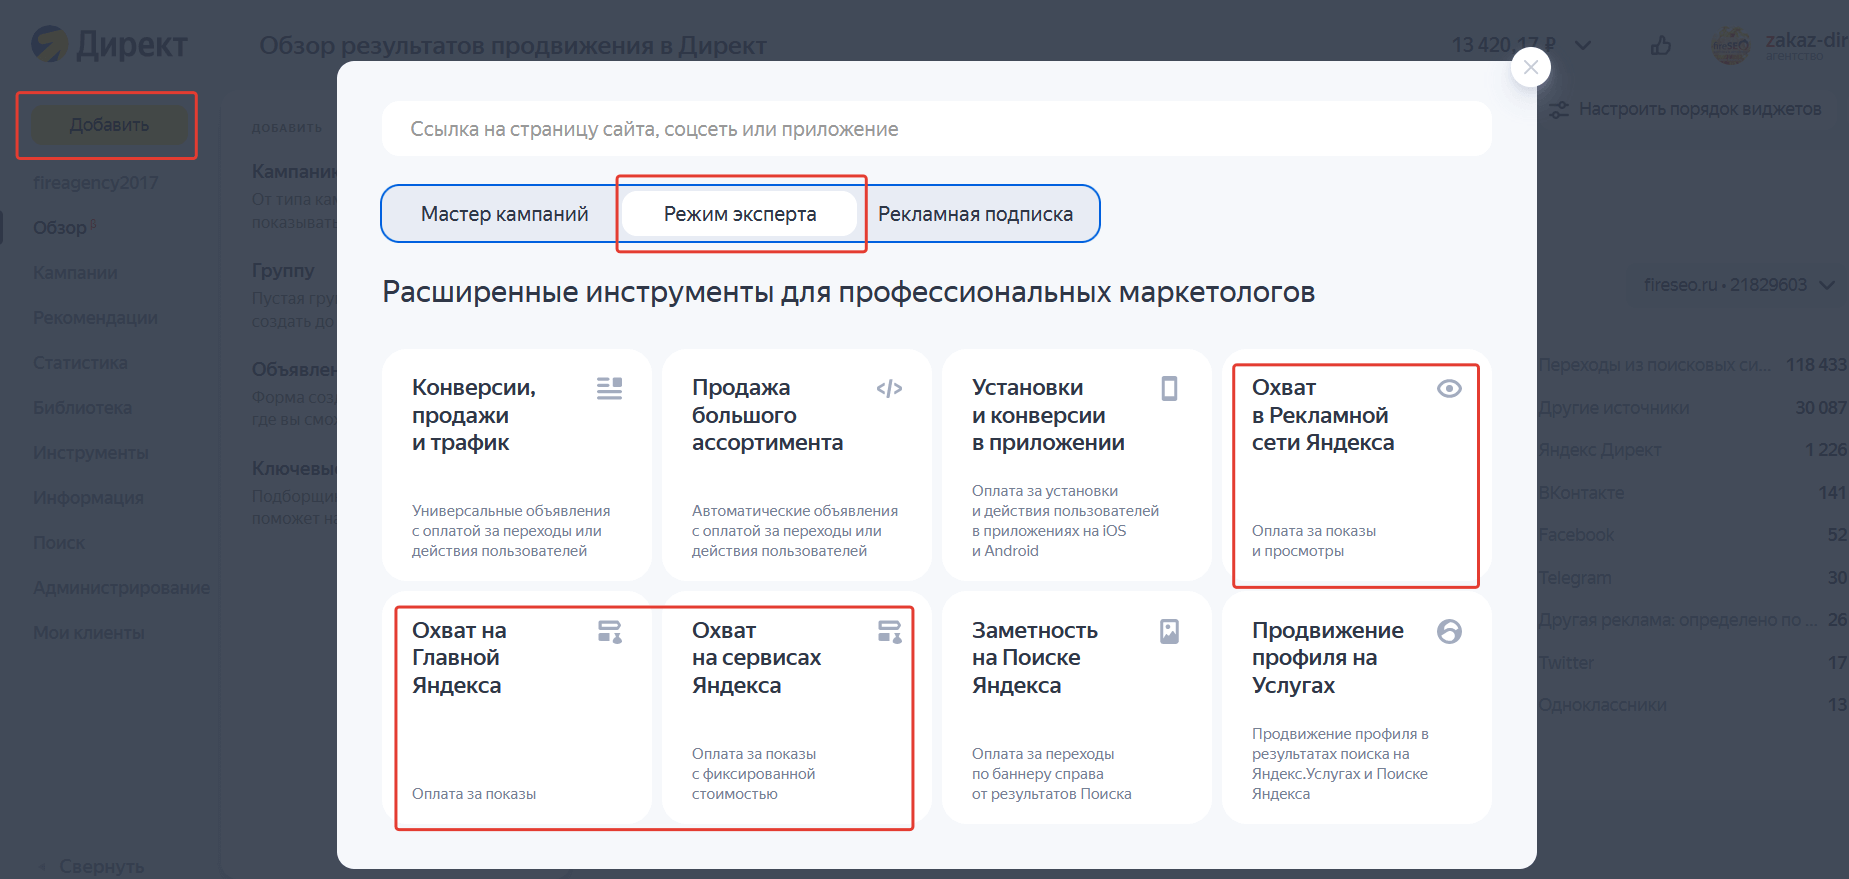Close the campaign creation dialog

1530,68
